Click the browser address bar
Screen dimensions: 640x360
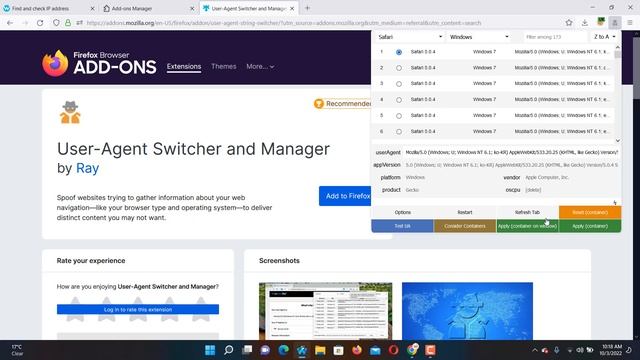click(284, 23)
